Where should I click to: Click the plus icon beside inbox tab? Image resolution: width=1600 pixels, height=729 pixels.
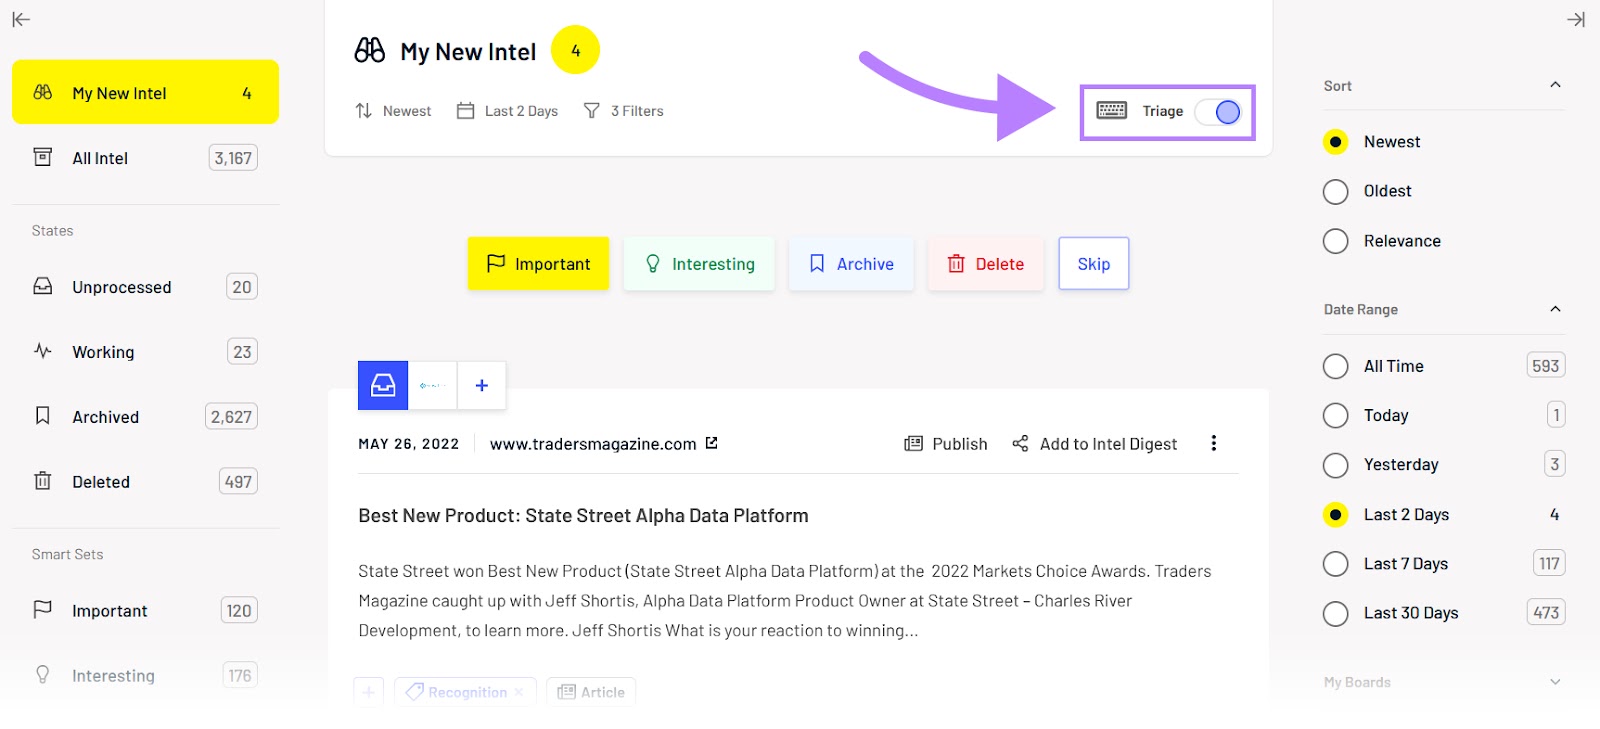pos(482,385)
